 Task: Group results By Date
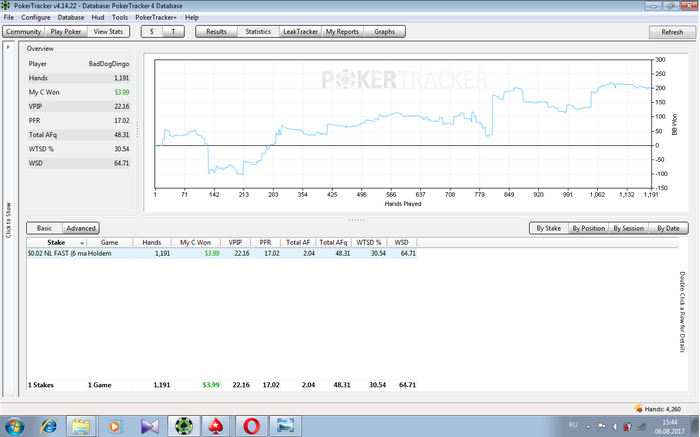(x=668, y=228)
